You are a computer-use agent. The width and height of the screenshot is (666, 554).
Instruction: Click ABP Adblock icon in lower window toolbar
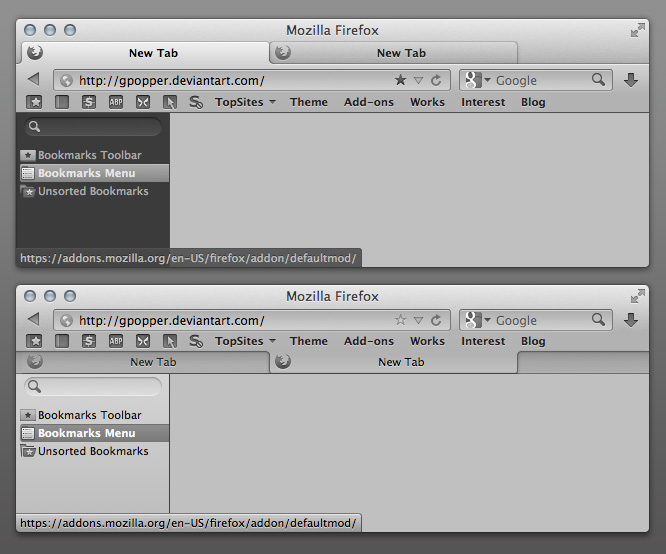click(x=116, y=341)
